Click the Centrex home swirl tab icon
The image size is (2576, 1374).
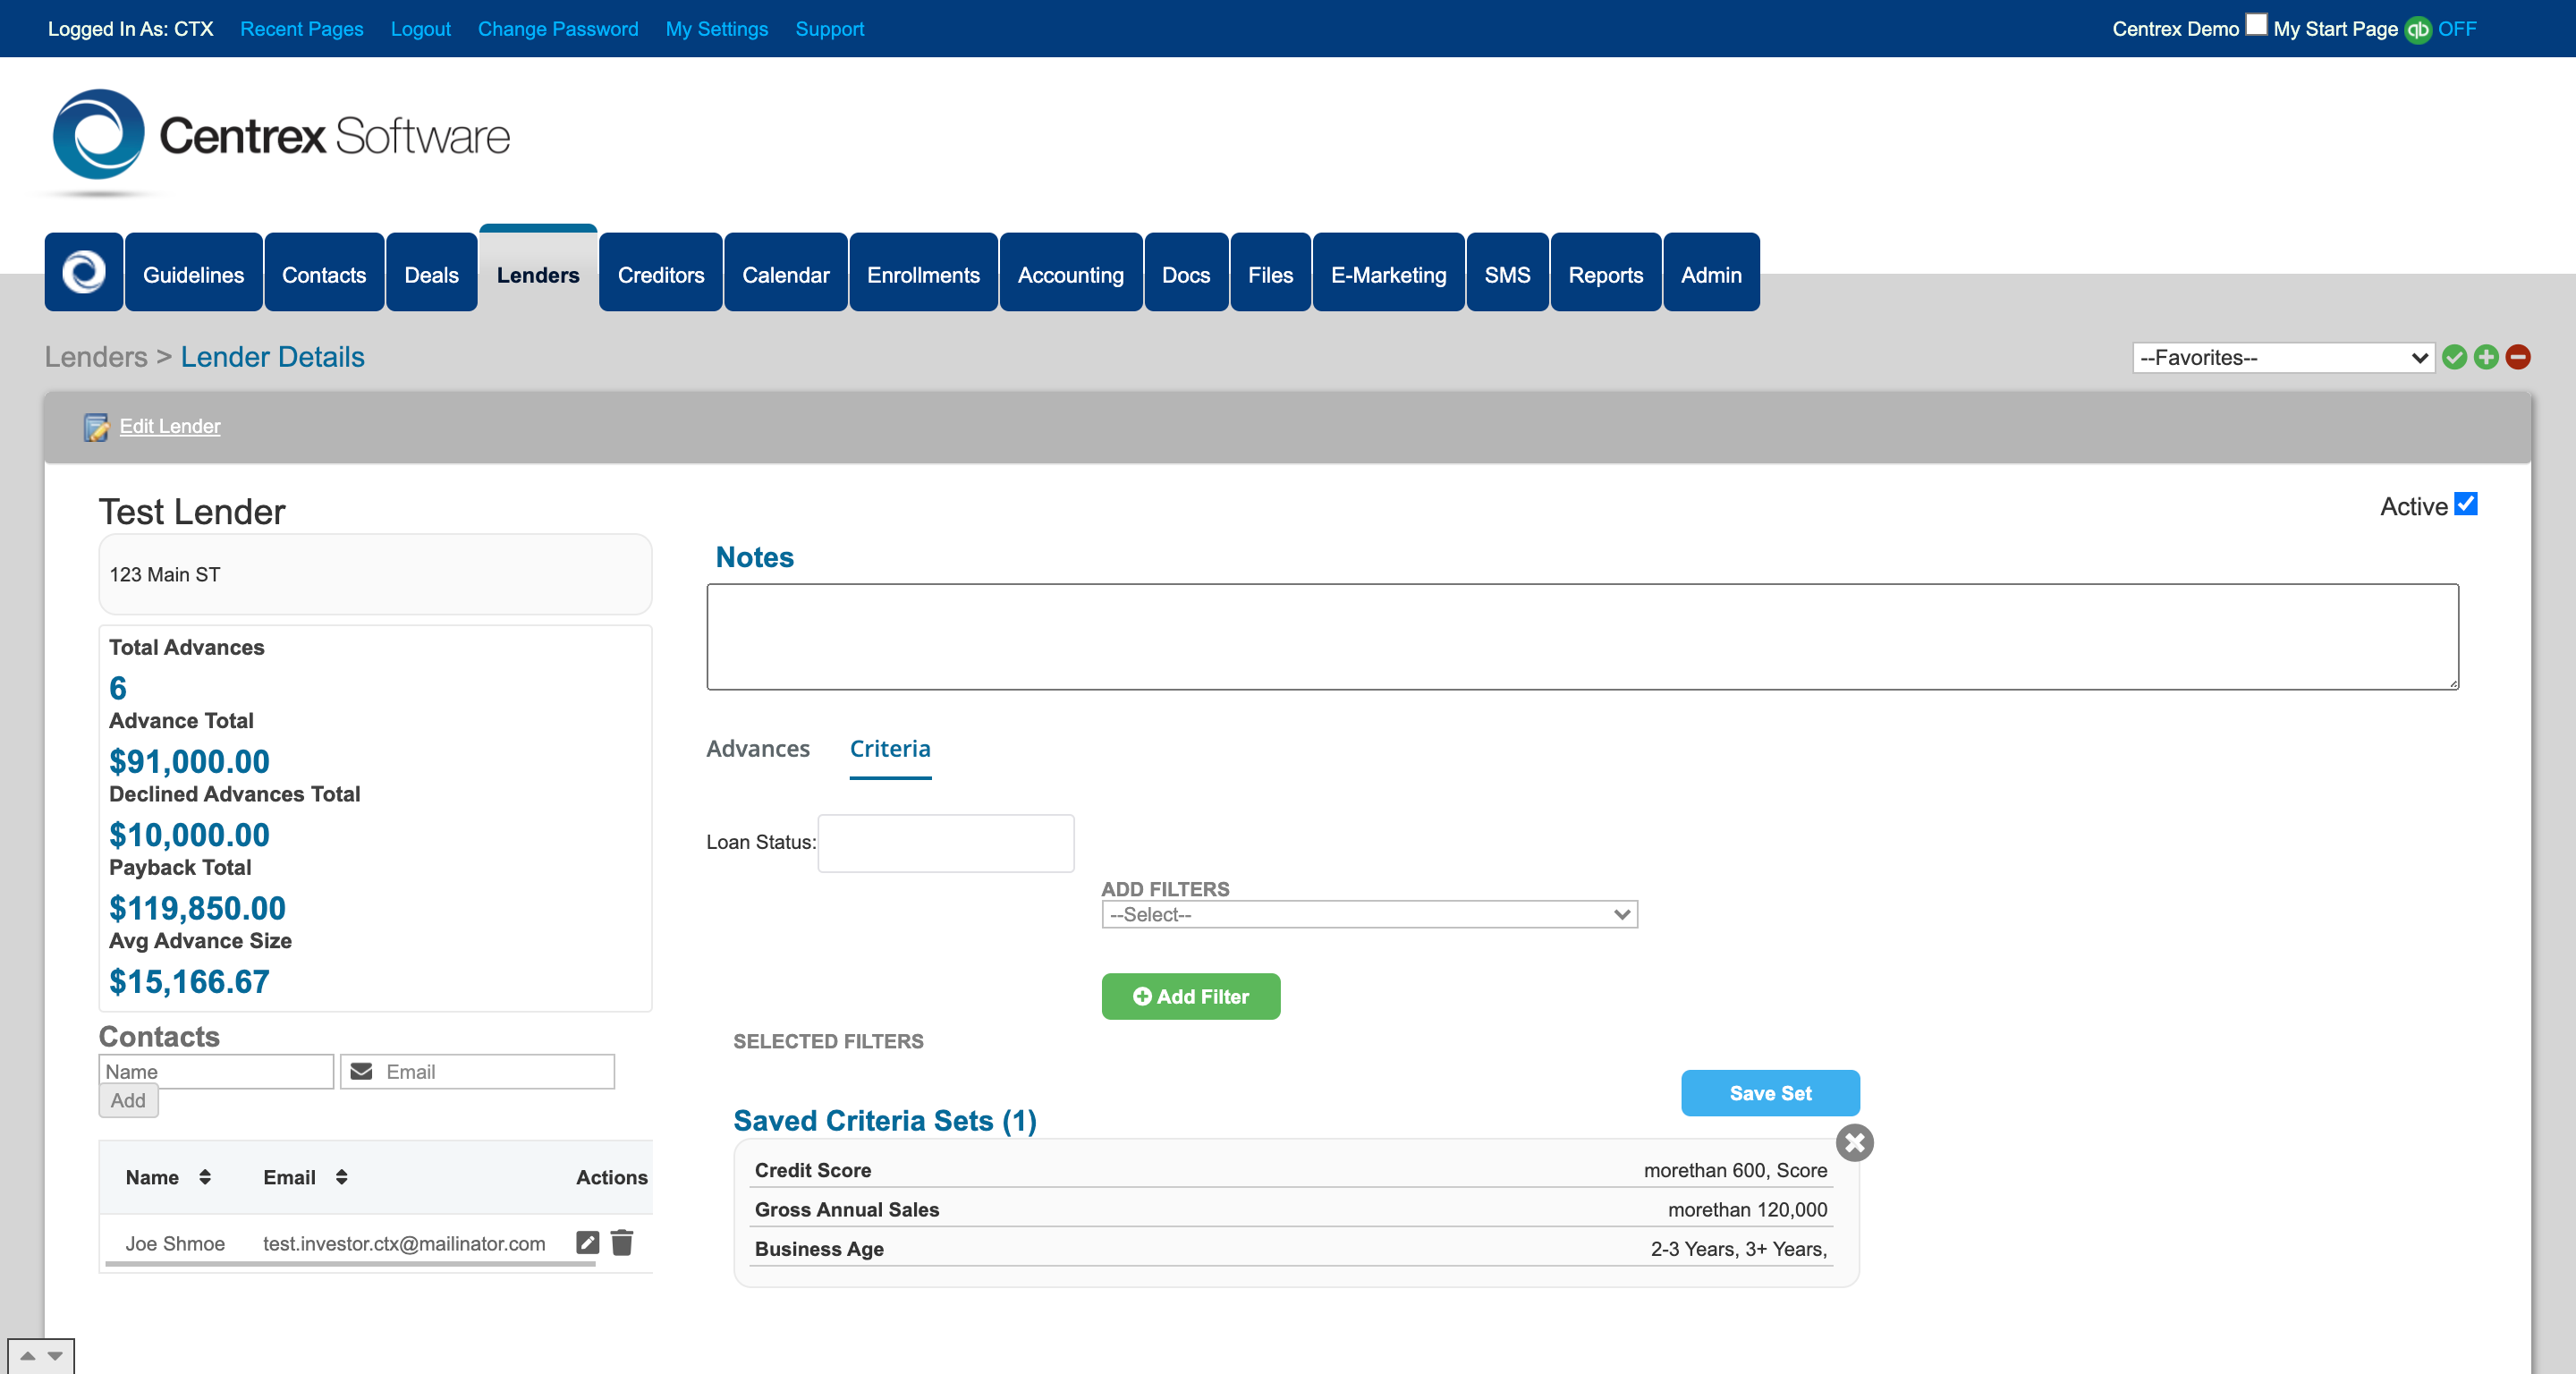point(84,273)
